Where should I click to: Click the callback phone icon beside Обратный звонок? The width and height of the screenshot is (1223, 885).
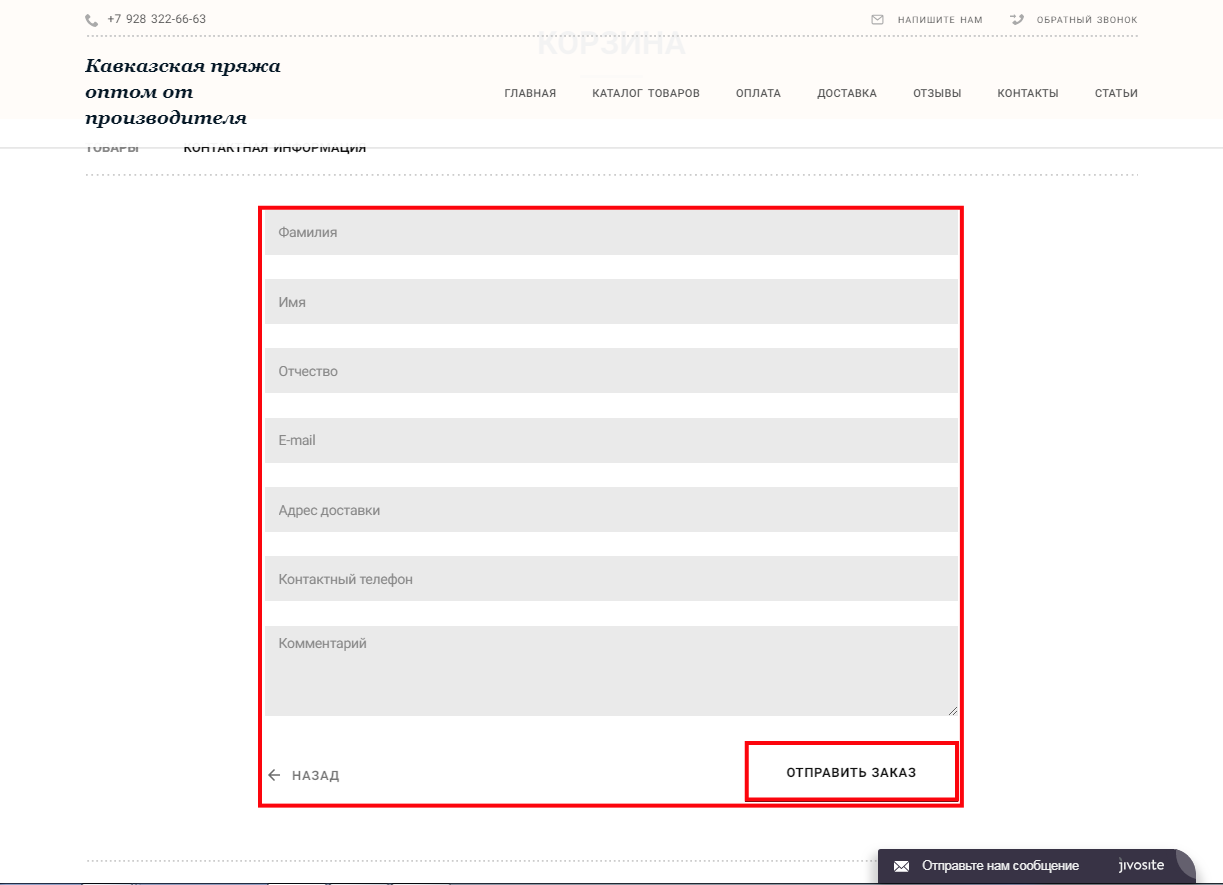click(x=1018, y=19)
